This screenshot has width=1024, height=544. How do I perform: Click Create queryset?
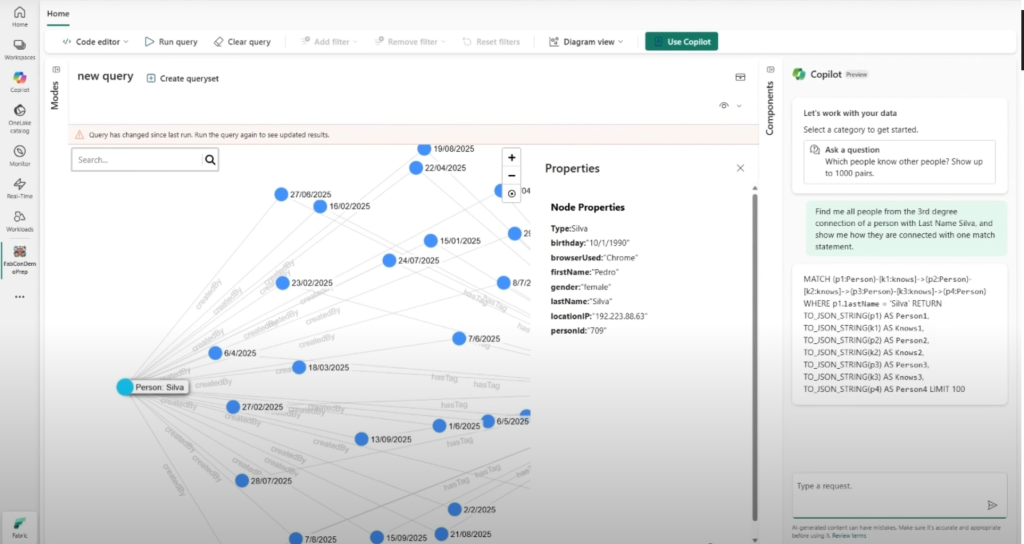click(182, 78)
